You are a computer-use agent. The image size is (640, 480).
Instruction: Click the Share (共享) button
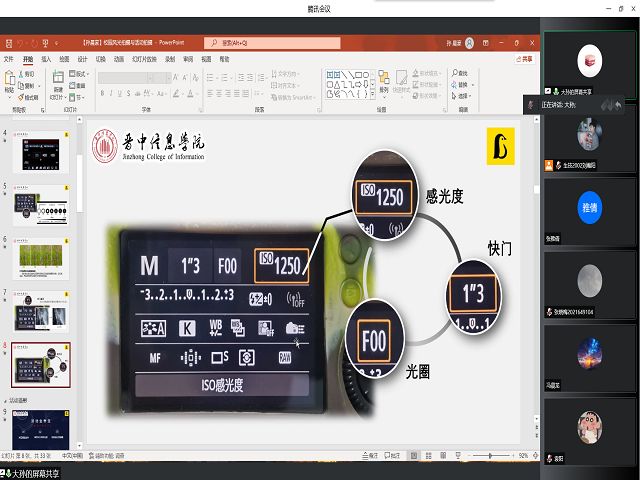[x=524, y=59]
